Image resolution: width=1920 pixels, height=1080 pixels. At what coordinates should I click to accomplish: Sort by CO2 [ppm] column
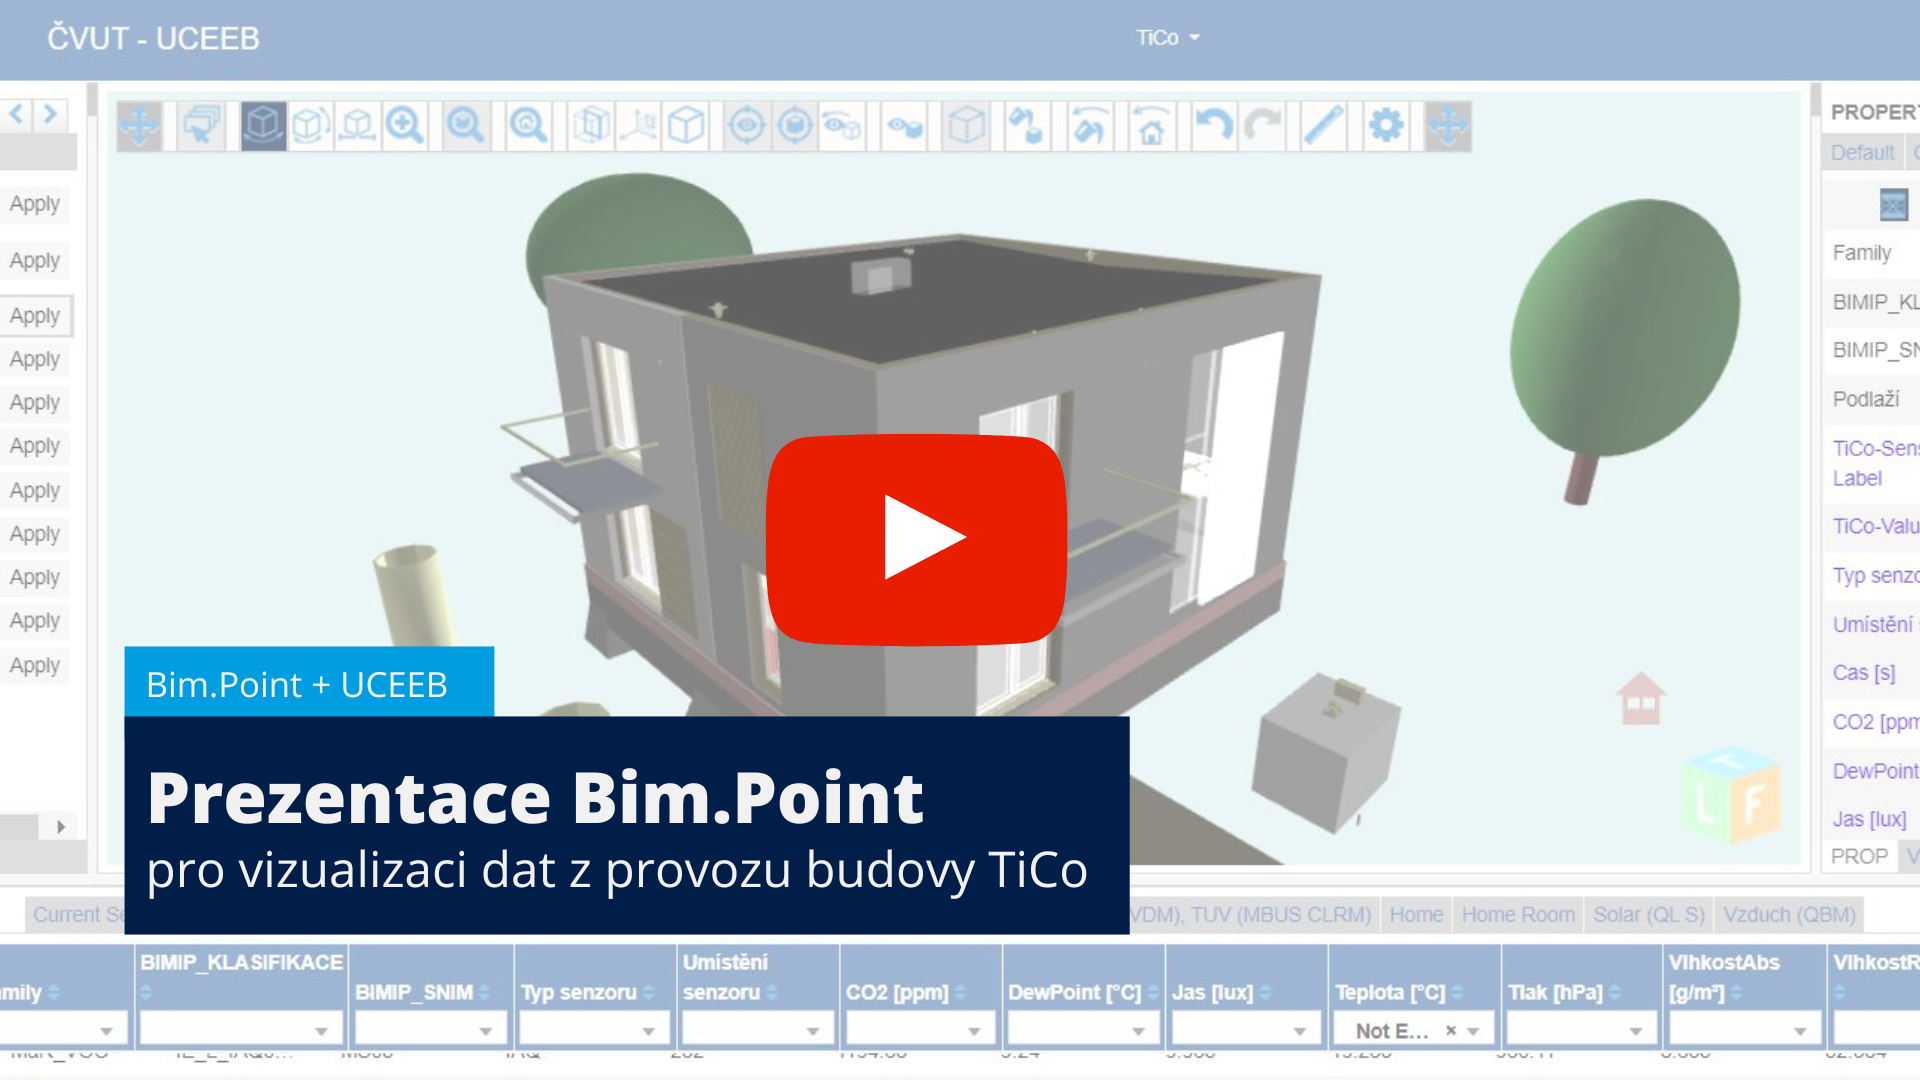(961, 992)
